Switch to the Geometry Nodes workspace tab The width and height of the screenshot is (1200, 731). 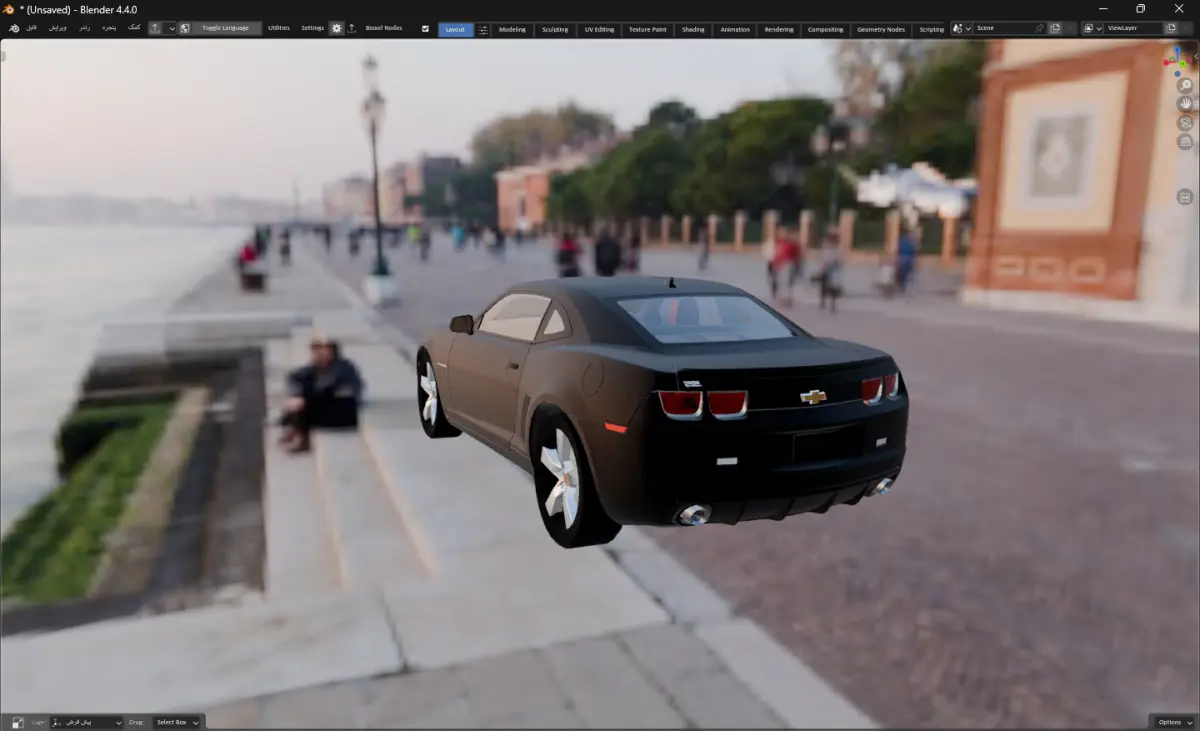(x=881, y=30)
